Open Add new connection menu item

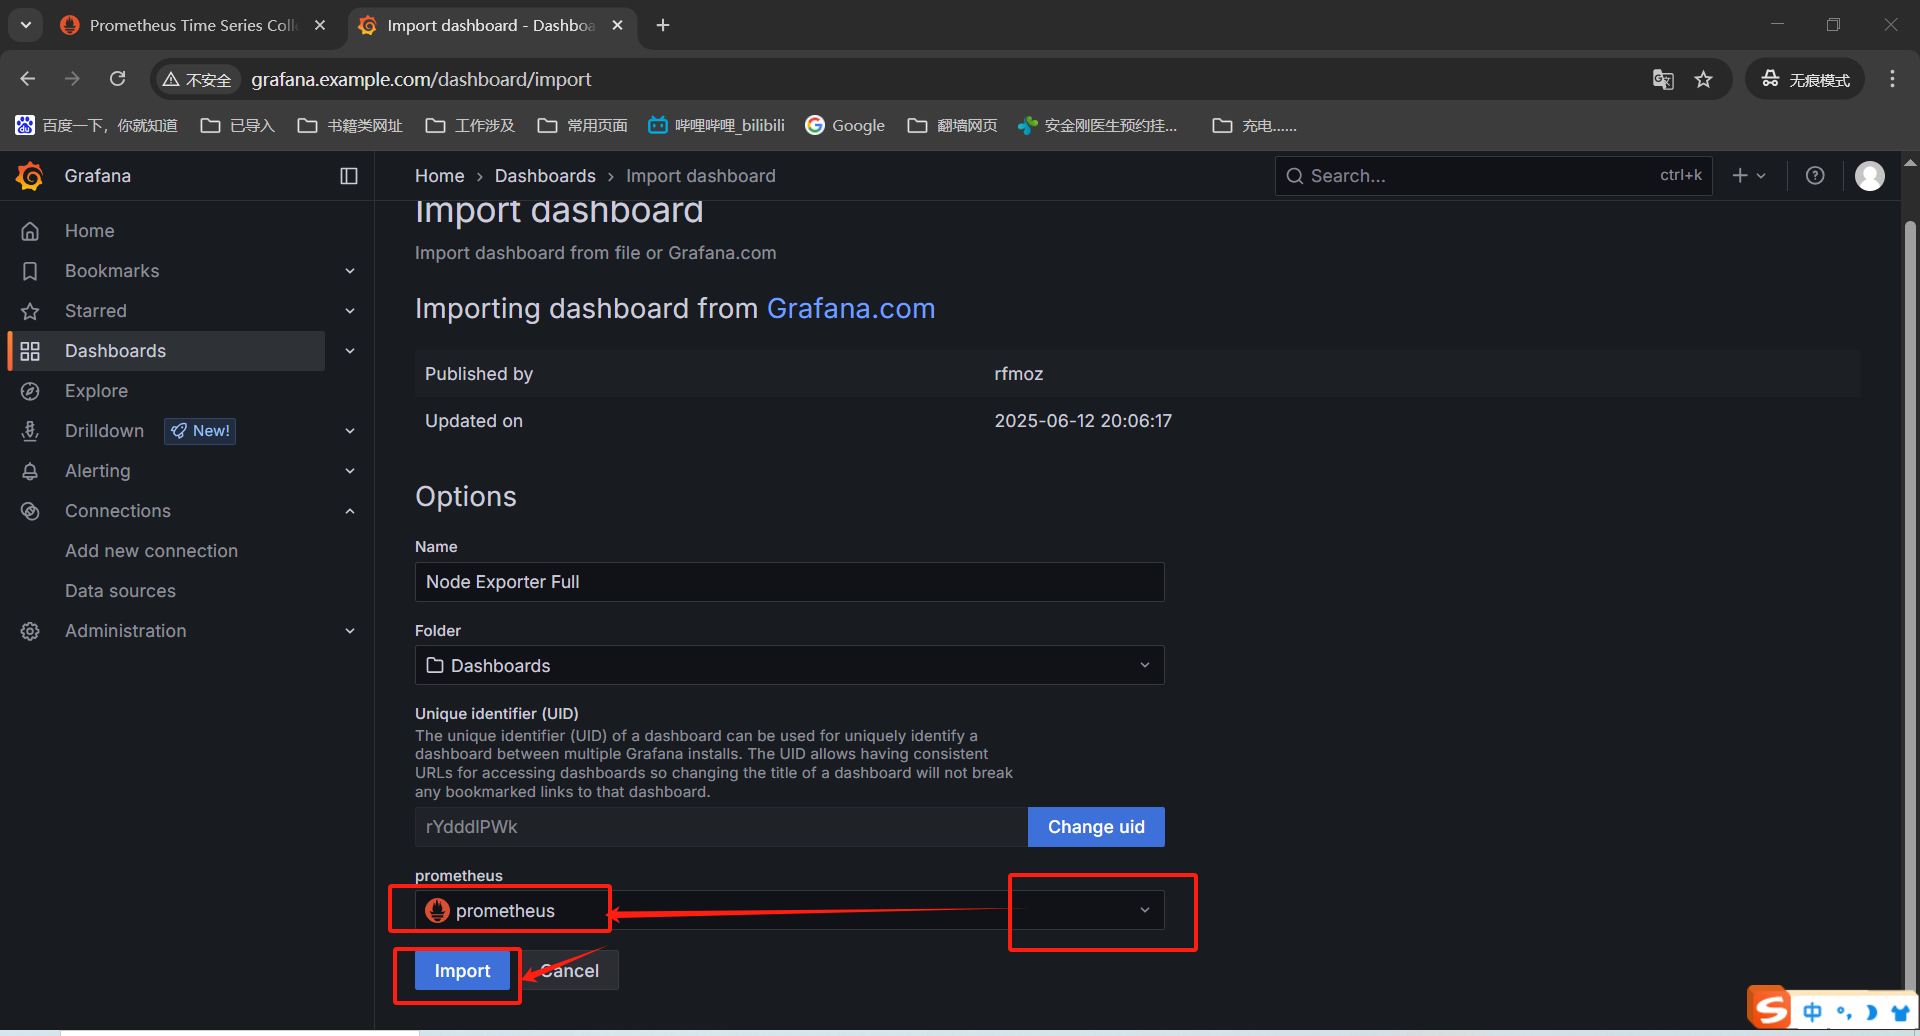click(x=151, y=551)
